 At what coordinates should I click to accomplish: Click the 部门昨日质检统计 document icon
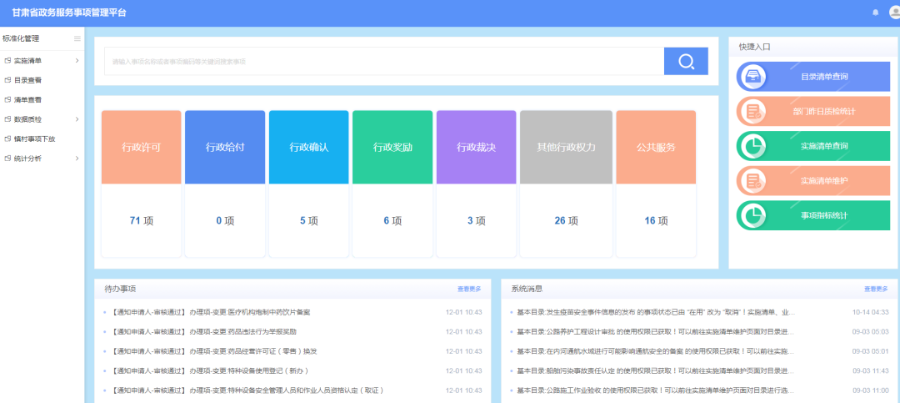point(752,111)
